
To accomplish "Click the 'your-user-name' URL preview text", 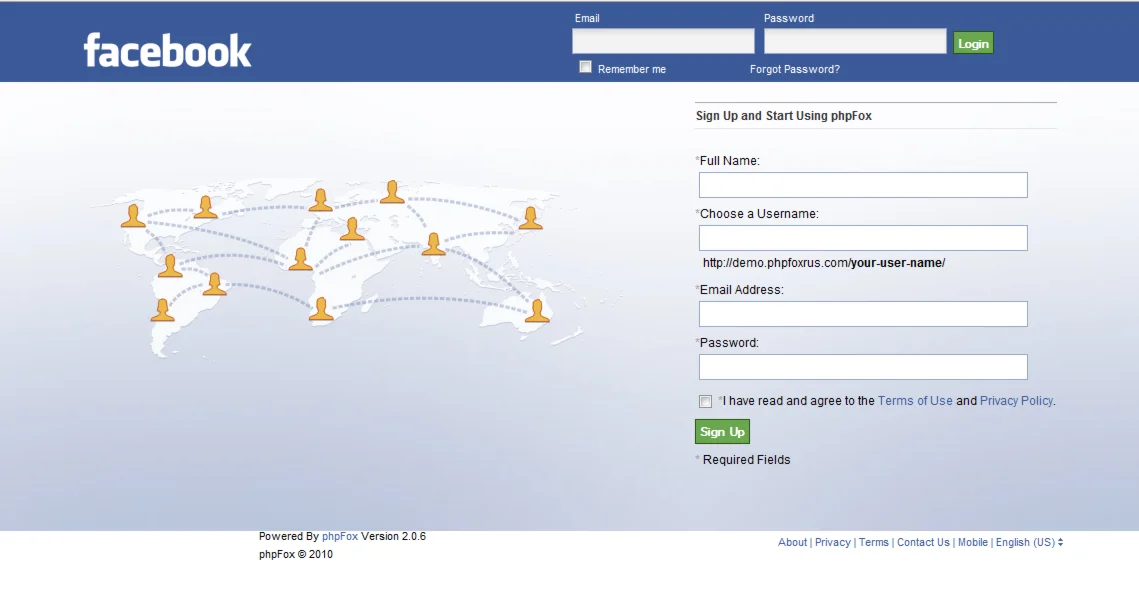I will (x=898, y=263).
